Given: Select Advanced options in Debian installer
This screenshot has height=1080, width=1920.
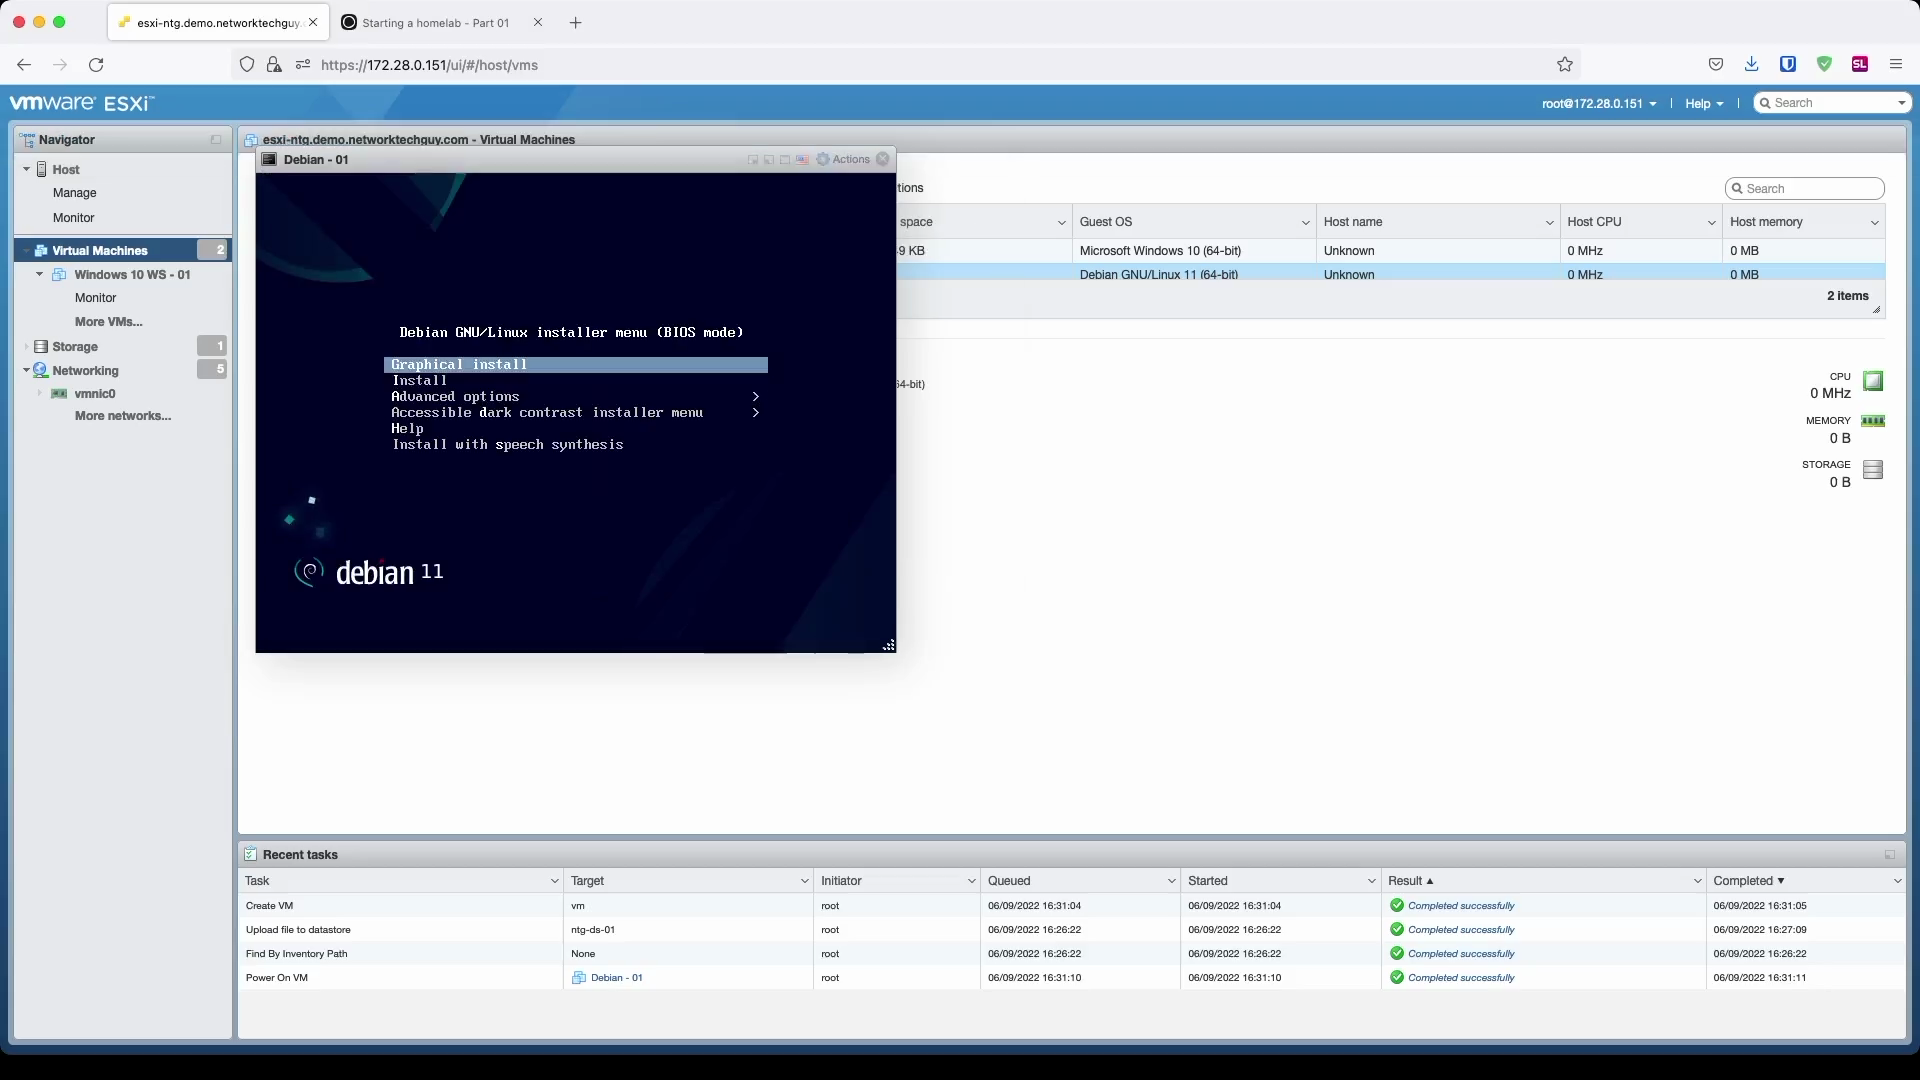Looking at the screenshot, I should coord(455,397).
